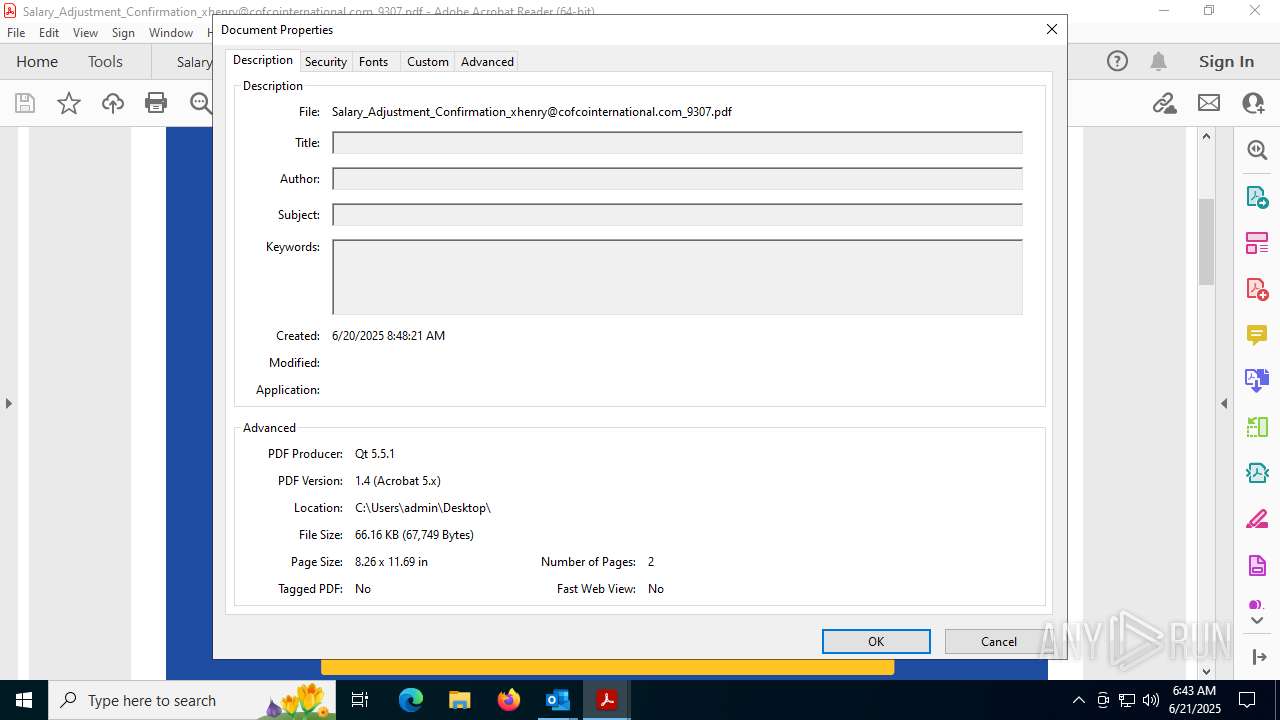Click the Help question mark icon
The width and height of the screenshot is (1280, 720).
coord(1117,61)
